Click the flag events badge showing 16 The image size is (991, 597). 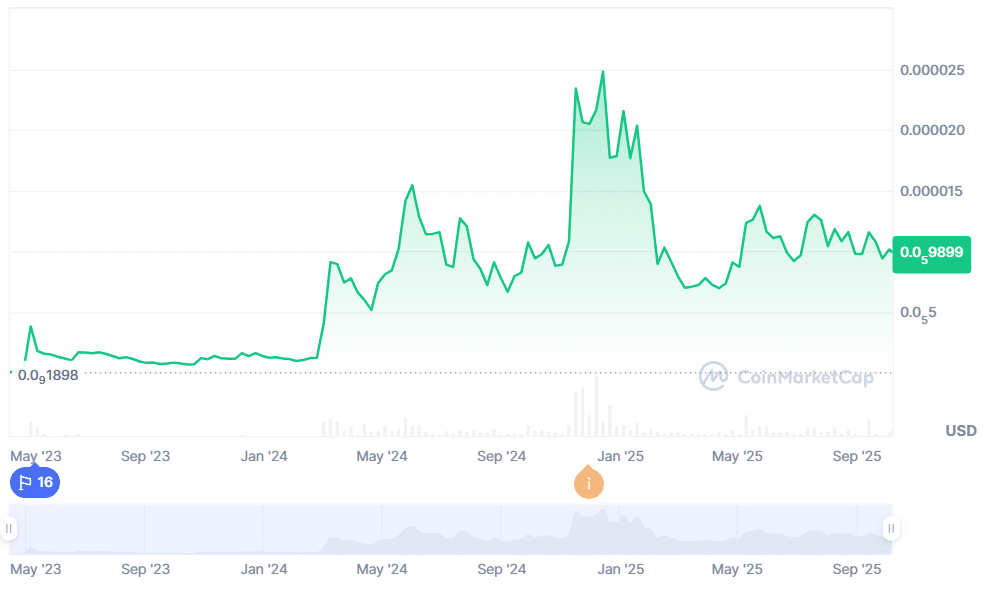coord(35,483)
